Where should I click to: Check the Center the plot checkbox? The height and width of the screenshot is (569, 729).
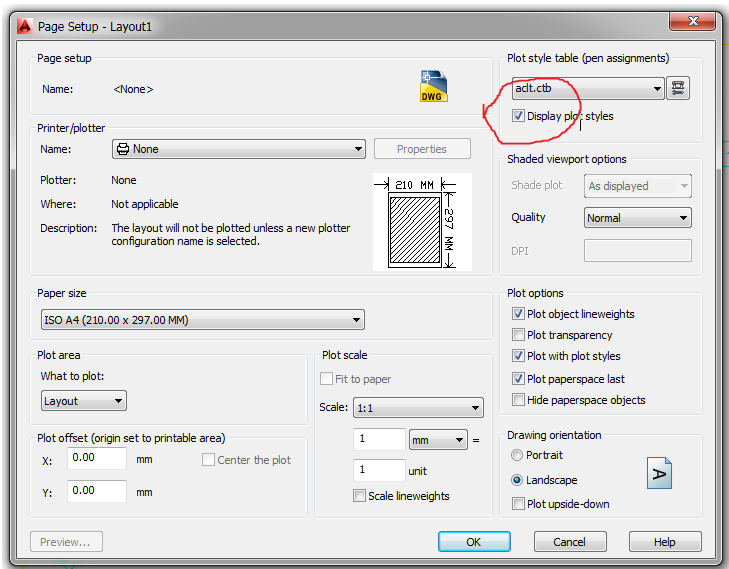pos(208,460)
